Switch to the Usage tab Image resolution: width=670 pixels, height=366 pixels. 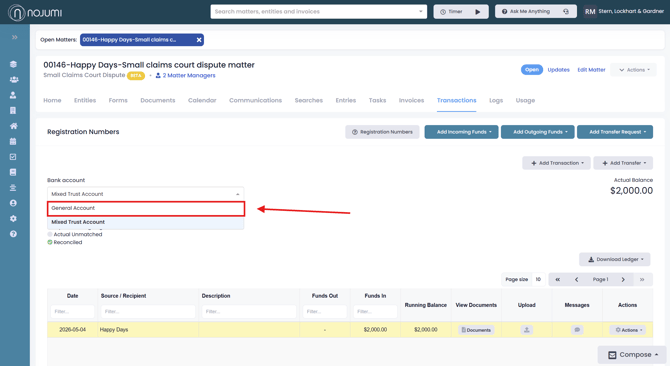[x=525, y=100]
